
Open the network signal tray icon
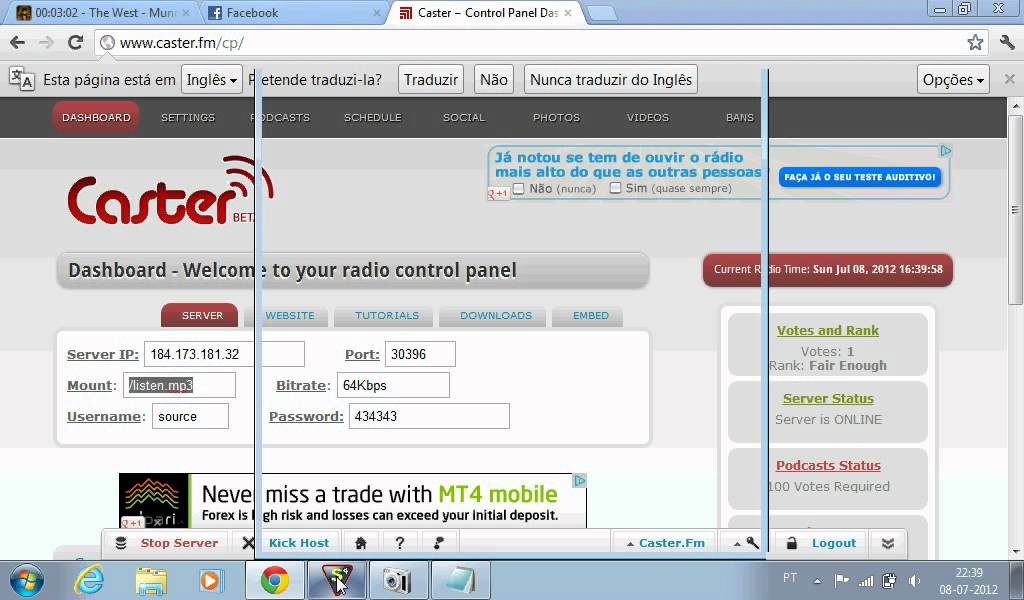[865, 580]
